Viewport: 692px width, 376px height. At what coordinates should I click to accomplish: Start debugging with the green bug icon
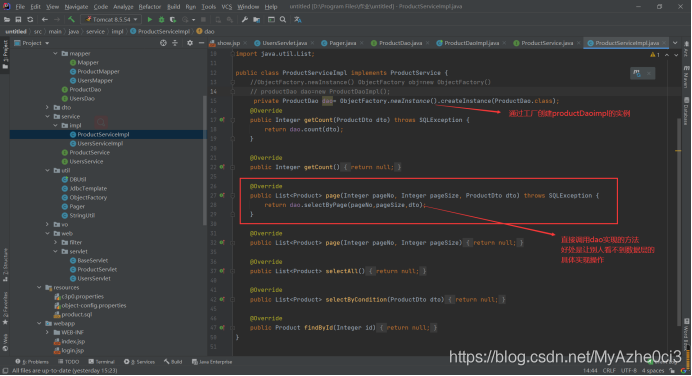(x=161, y=19)
